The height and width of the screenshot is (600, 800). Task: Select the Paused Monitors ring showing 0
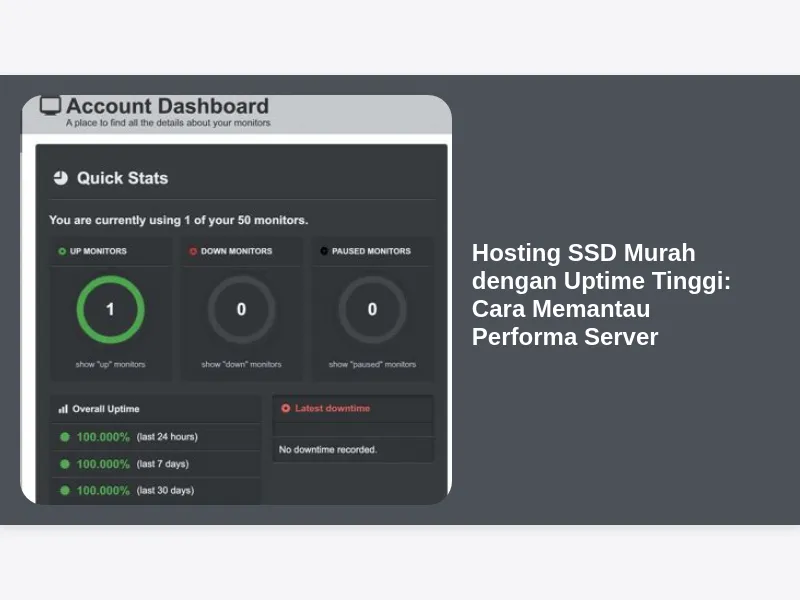tap(372, 310)
